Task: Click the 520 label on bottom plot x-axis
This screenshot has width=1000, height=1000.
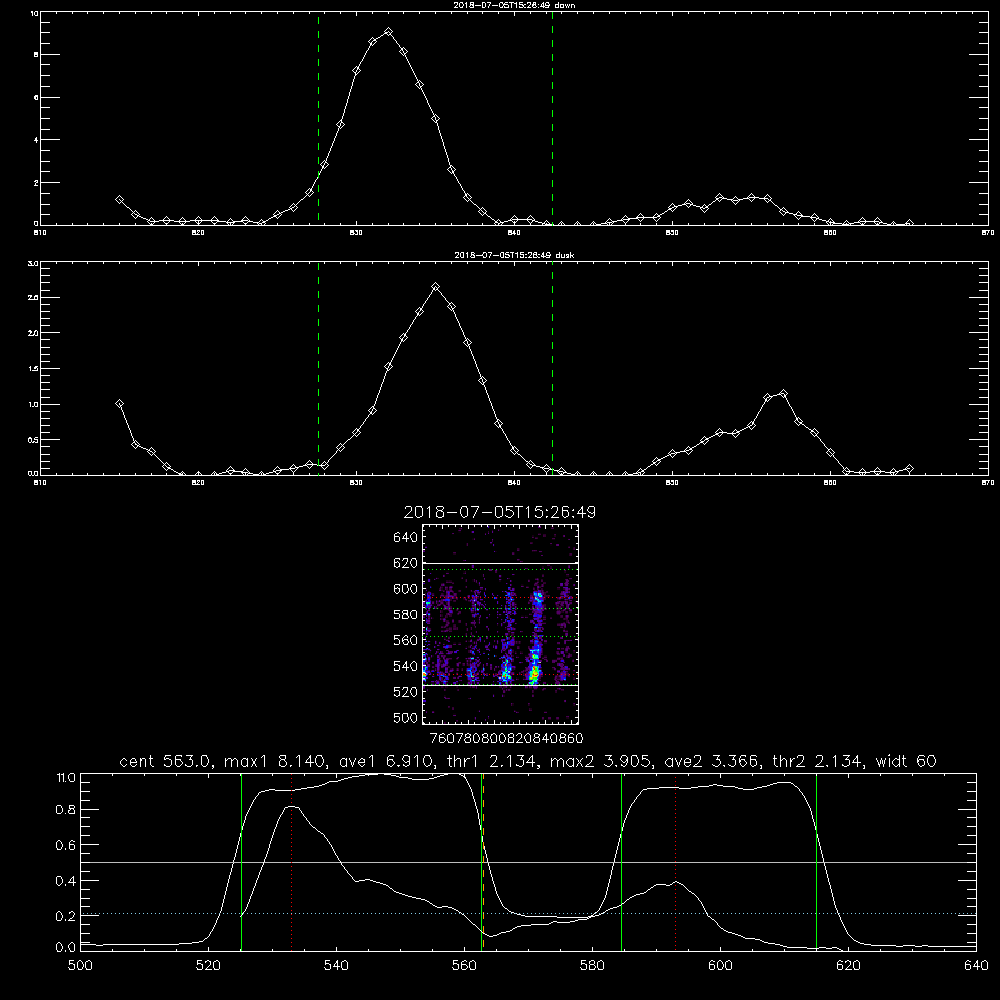Action: (x=208, y=966)
